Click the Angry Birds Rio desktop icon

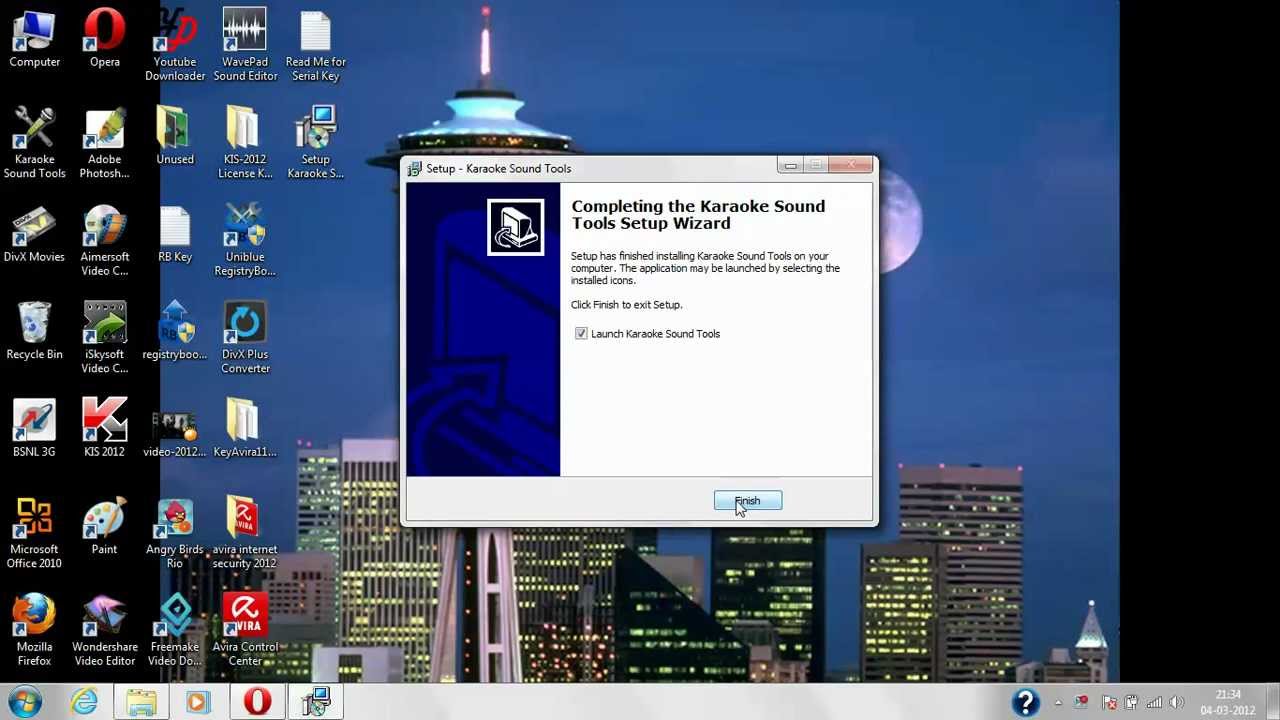tap(175, 520)
